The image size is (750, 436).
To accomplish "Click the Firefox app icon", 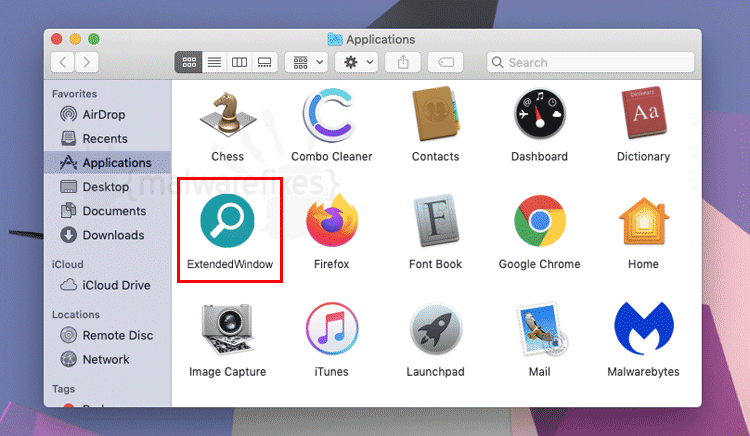I will 331,221.
